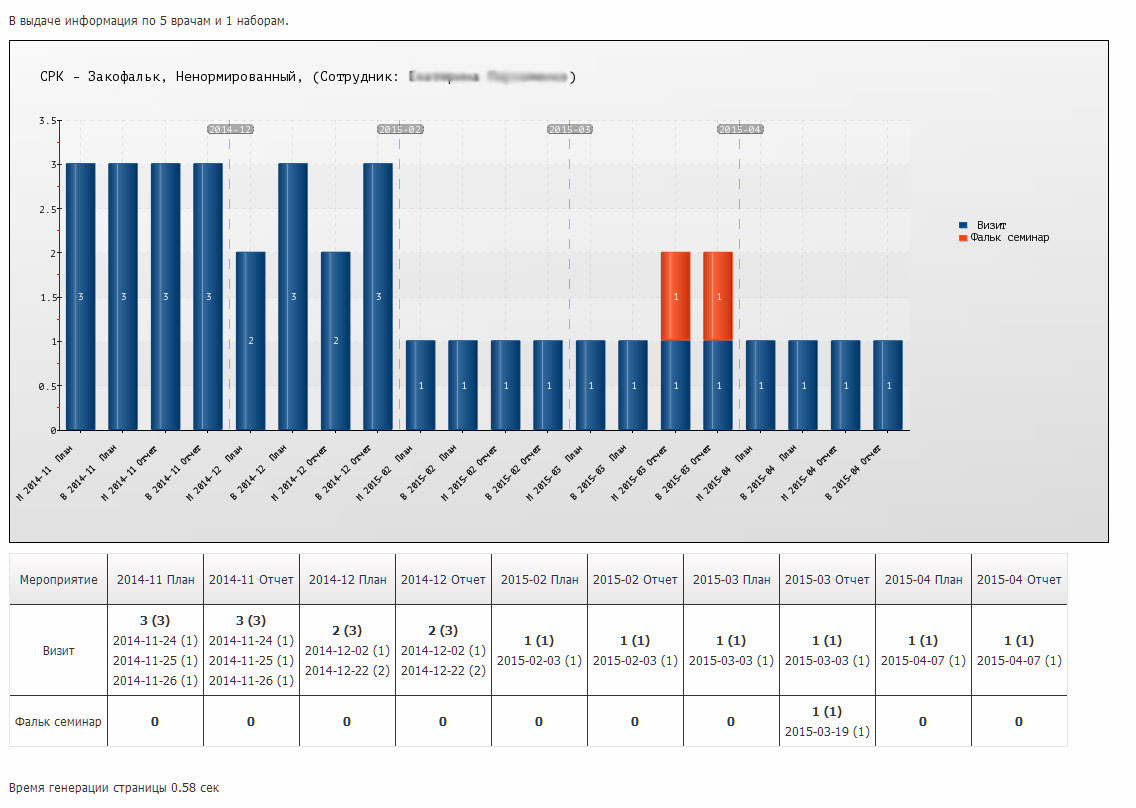The width and height of the screenshot is (1136, 808).
Task: Click the blue Визит legend swatch
Action: (963, 226)
